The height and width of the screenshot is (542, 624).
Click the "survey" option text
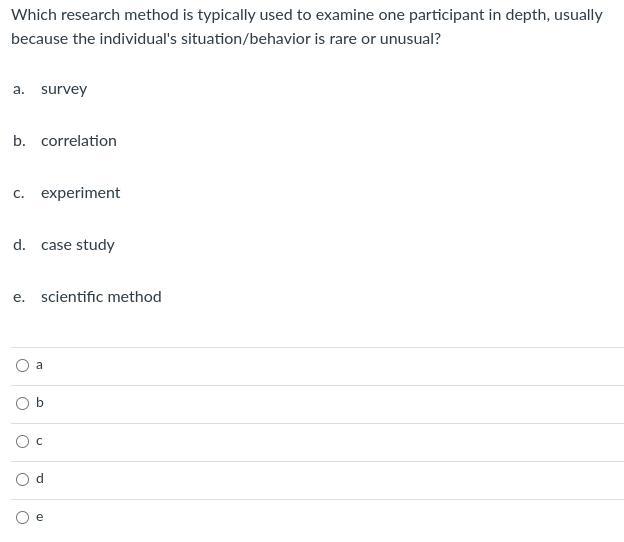click(x=64, y=89)
